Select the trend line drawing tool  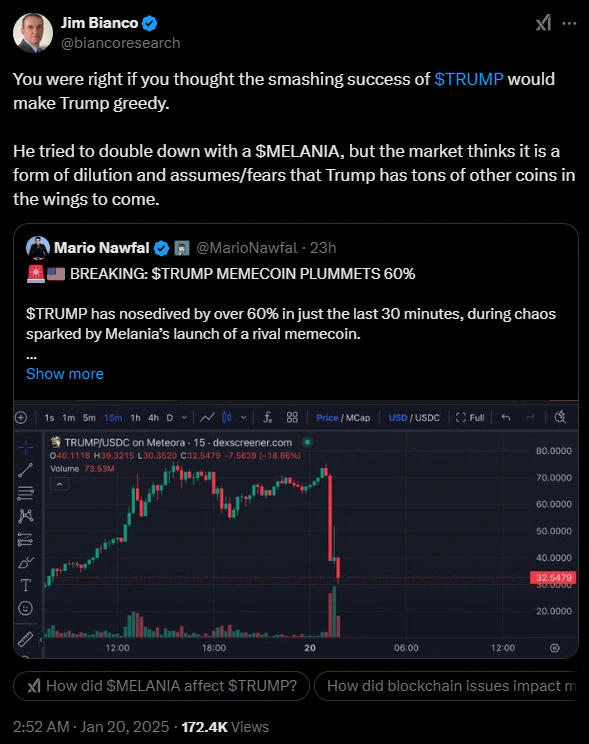(26, 470)
